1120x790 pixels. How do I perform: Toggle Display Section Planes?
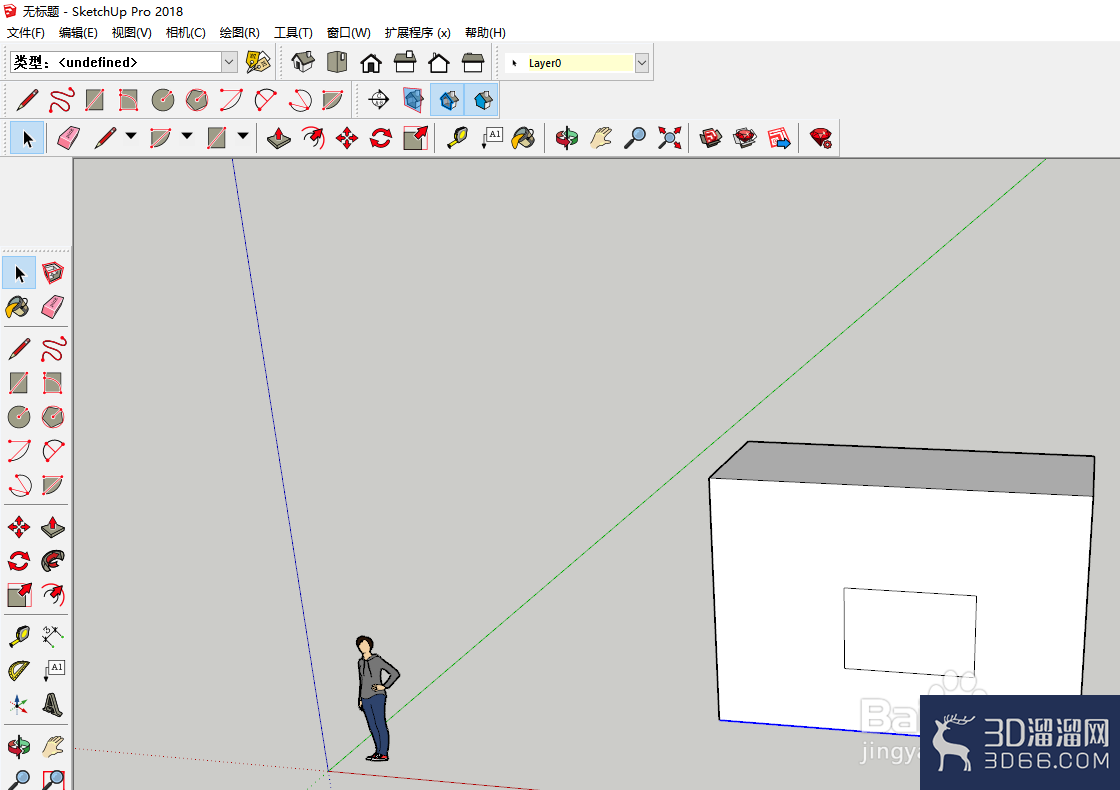point(413,99)
